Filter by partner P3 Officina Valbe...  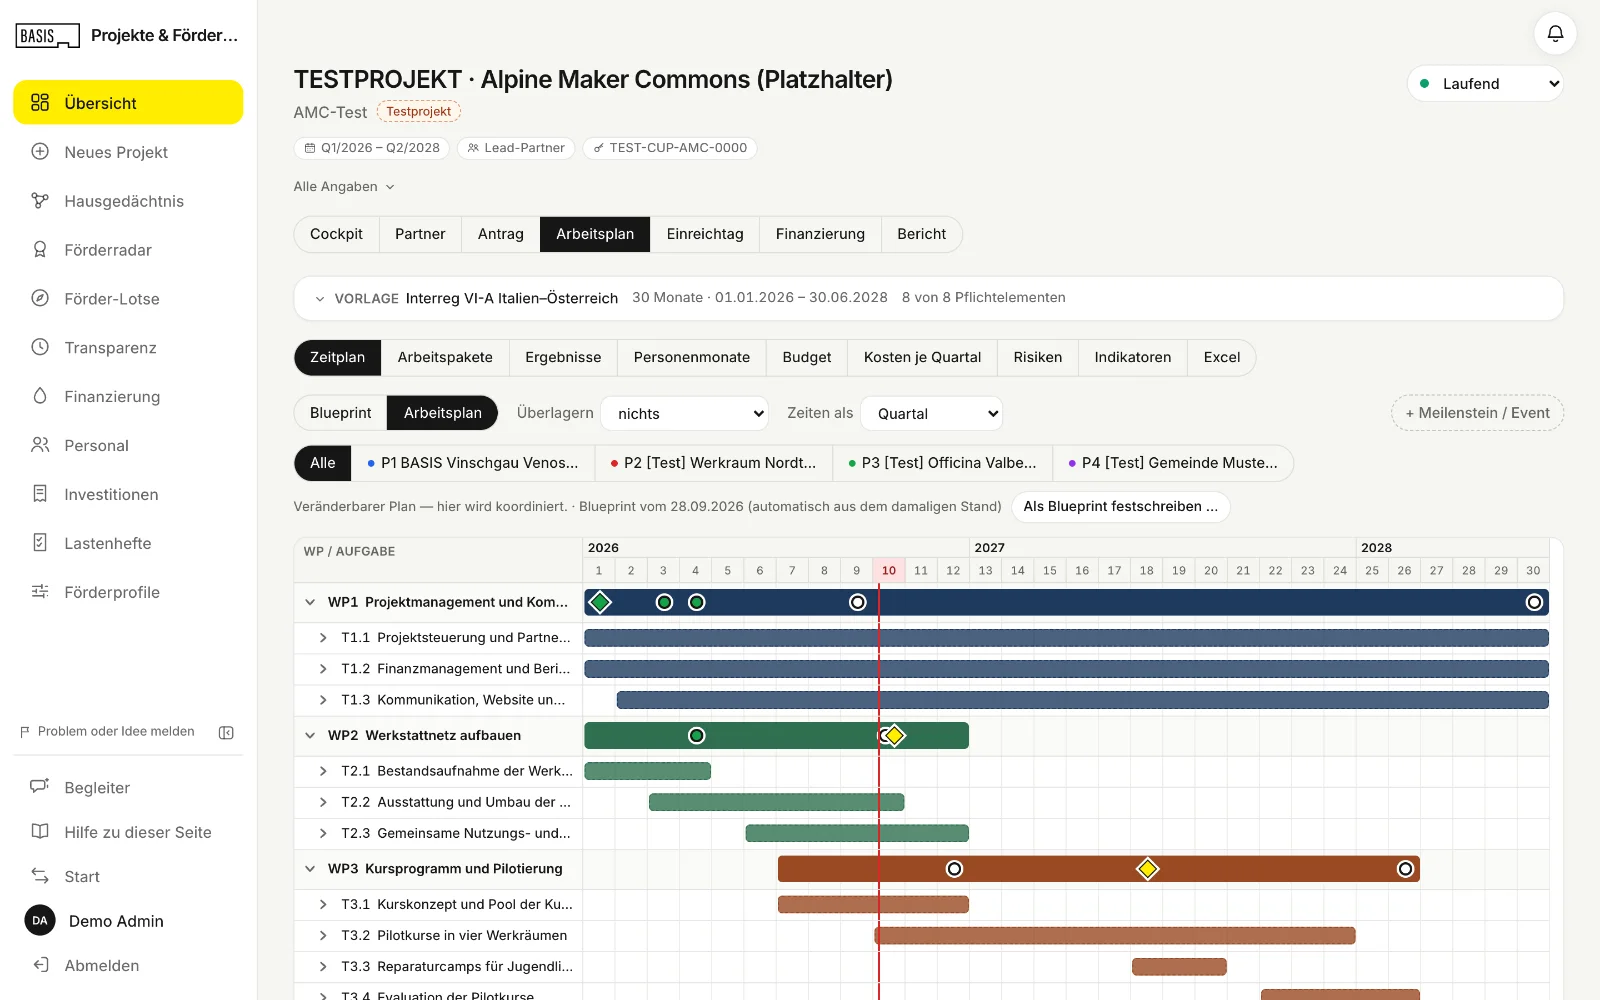[x=943, y=463]
